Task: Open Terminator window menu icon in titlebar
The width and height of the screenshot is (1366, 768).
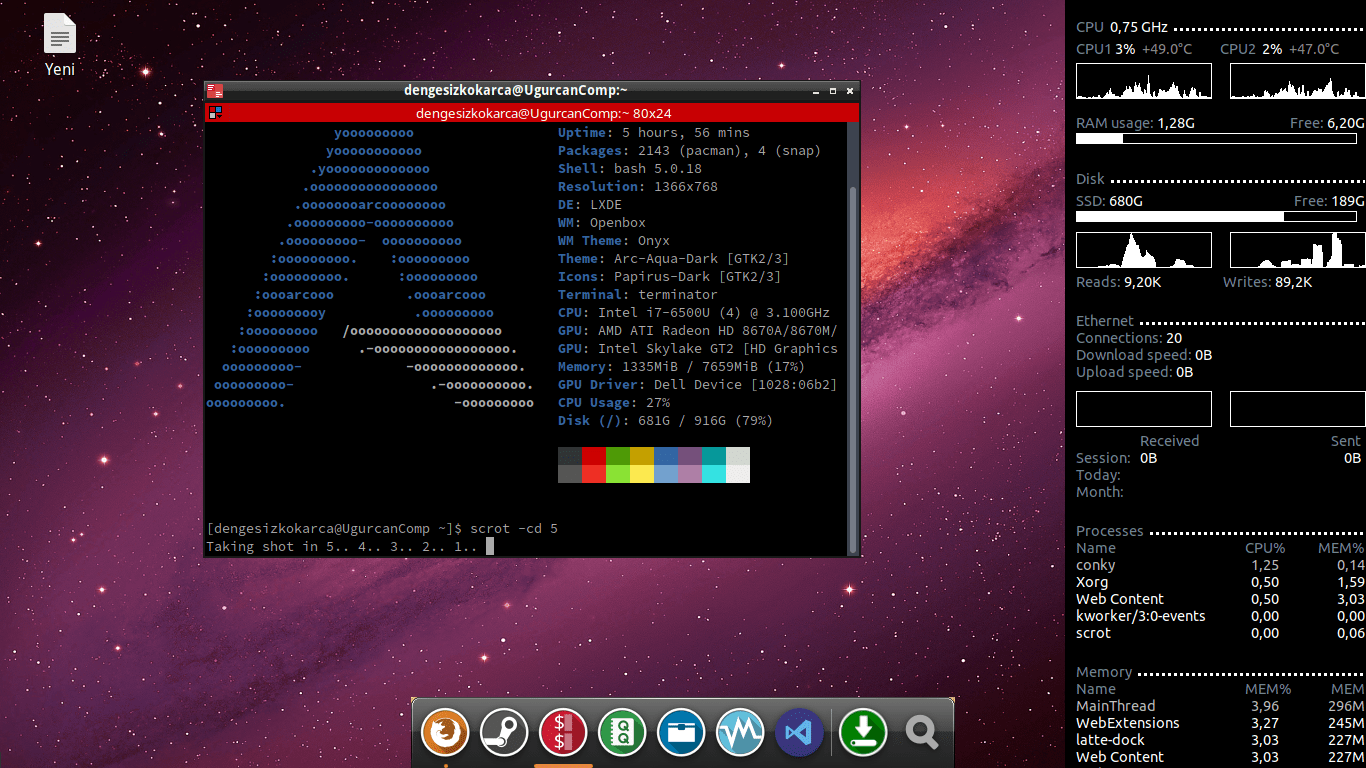Action: click(215, 90)
